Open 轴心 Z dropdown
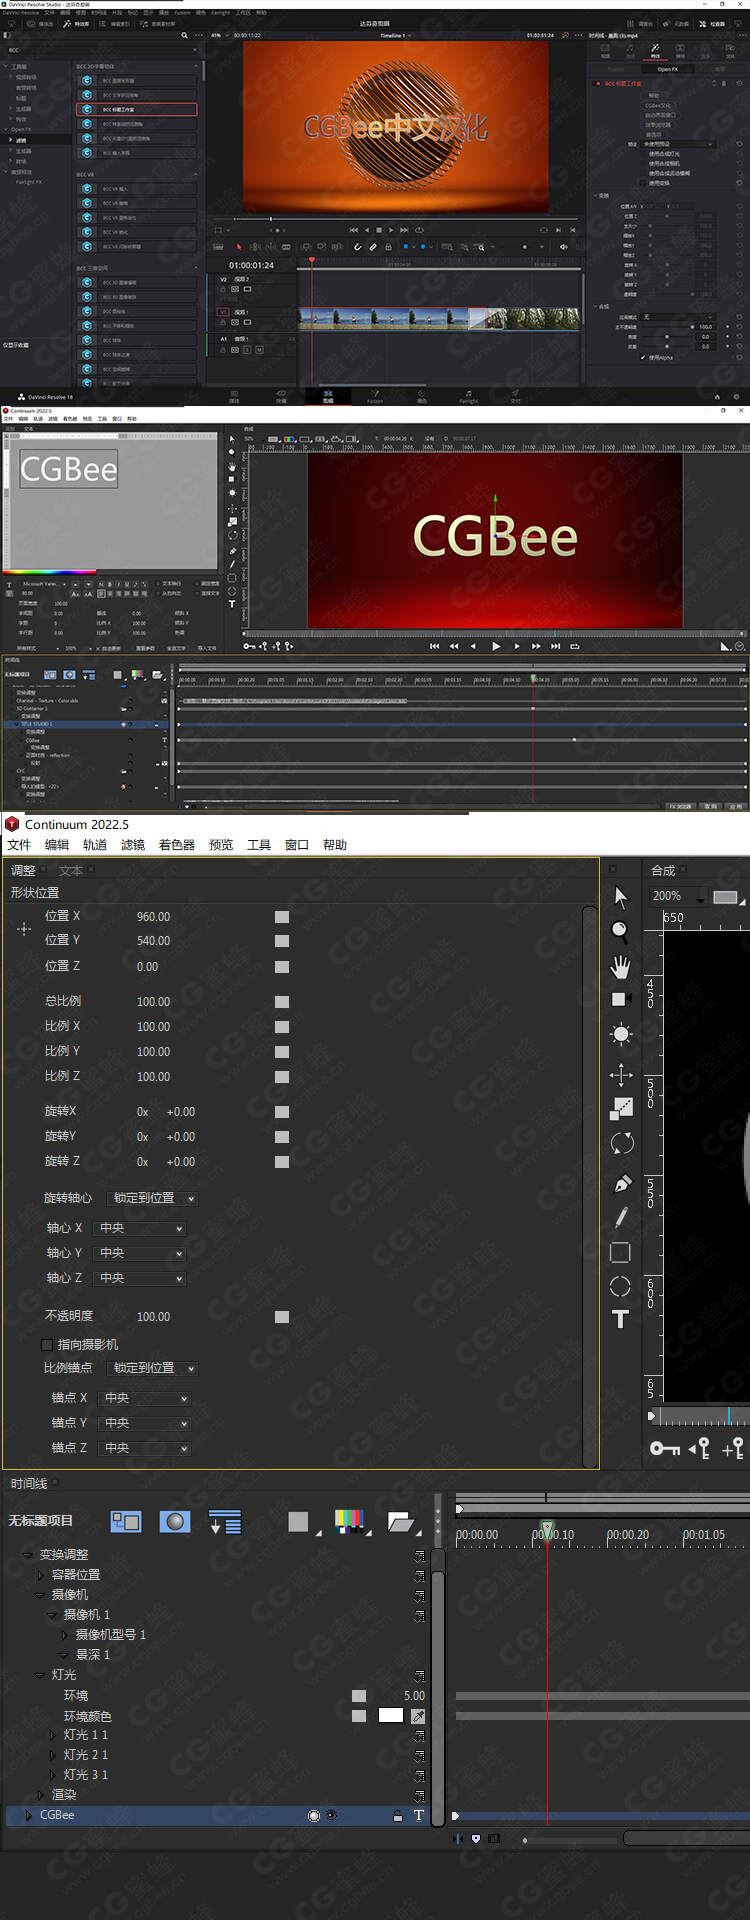Image resolution: width=750 pixels, height=1920 pixels. tap(141, 1278)
